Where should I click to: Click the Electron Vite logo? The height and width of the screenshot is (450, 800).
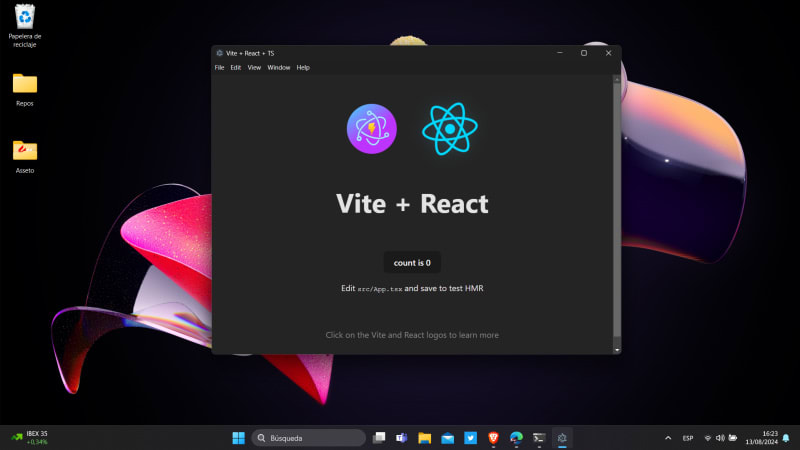click(x=371, y=129)
